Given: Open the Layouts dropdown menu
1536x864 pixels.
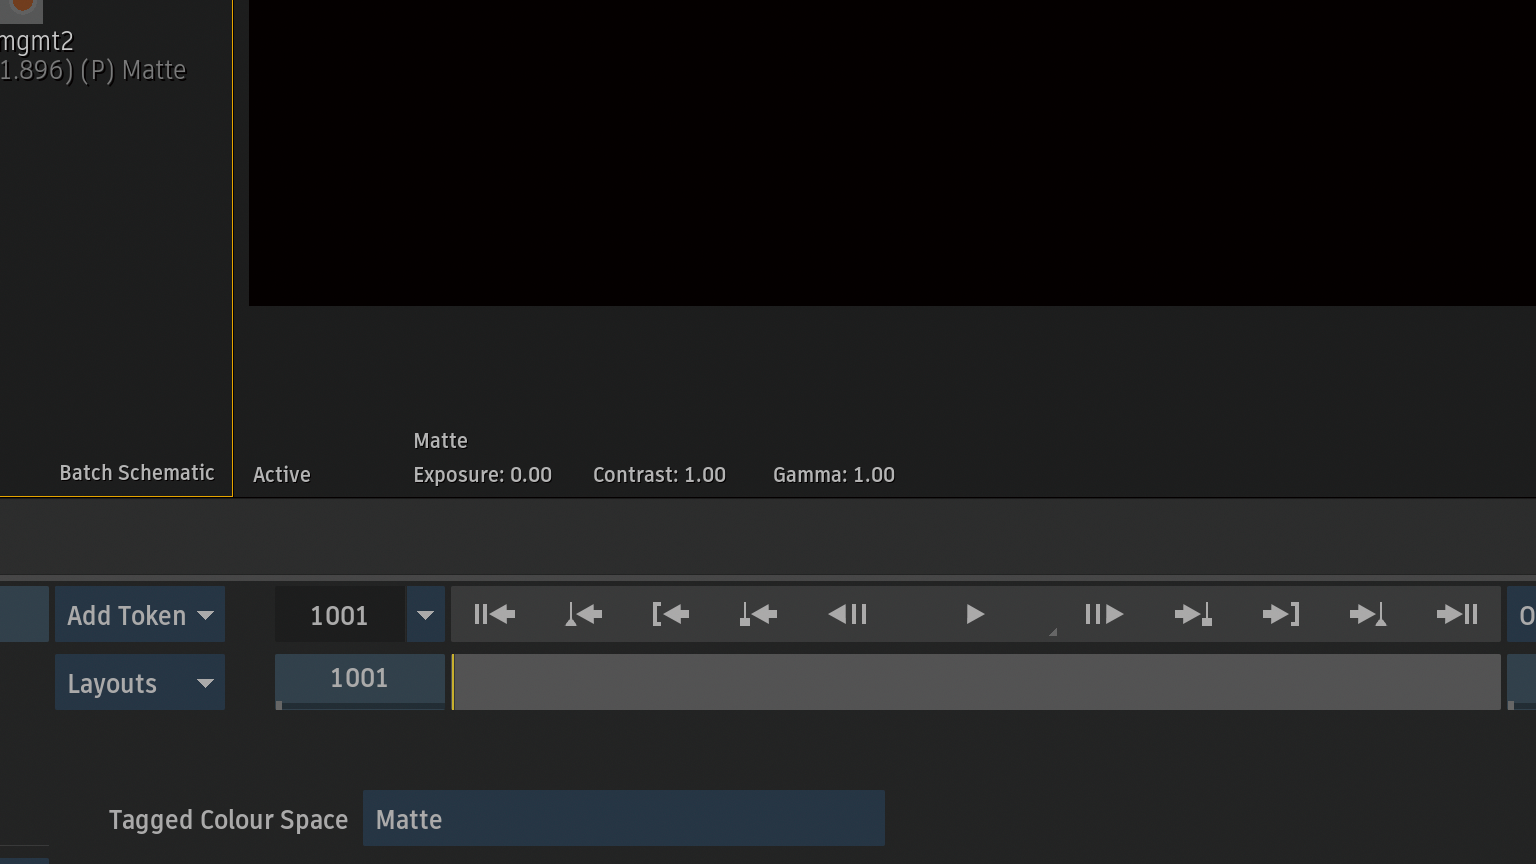Looking at the screenshot, I should click(140, 683).
